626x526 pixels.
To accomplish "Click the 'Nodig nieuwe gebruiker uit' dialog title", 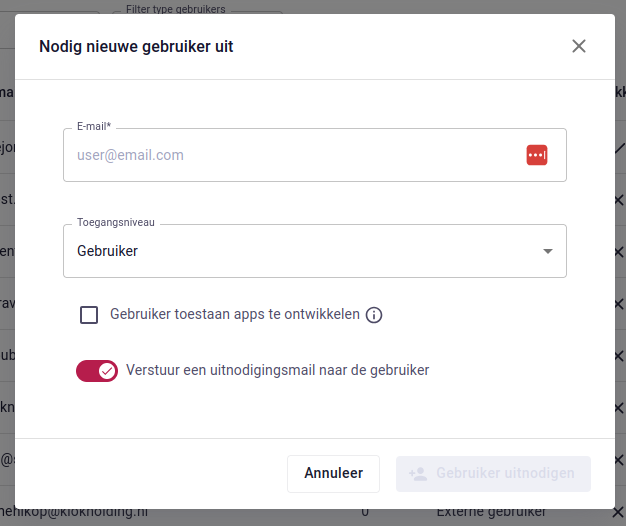I will [x=136, y=46].
